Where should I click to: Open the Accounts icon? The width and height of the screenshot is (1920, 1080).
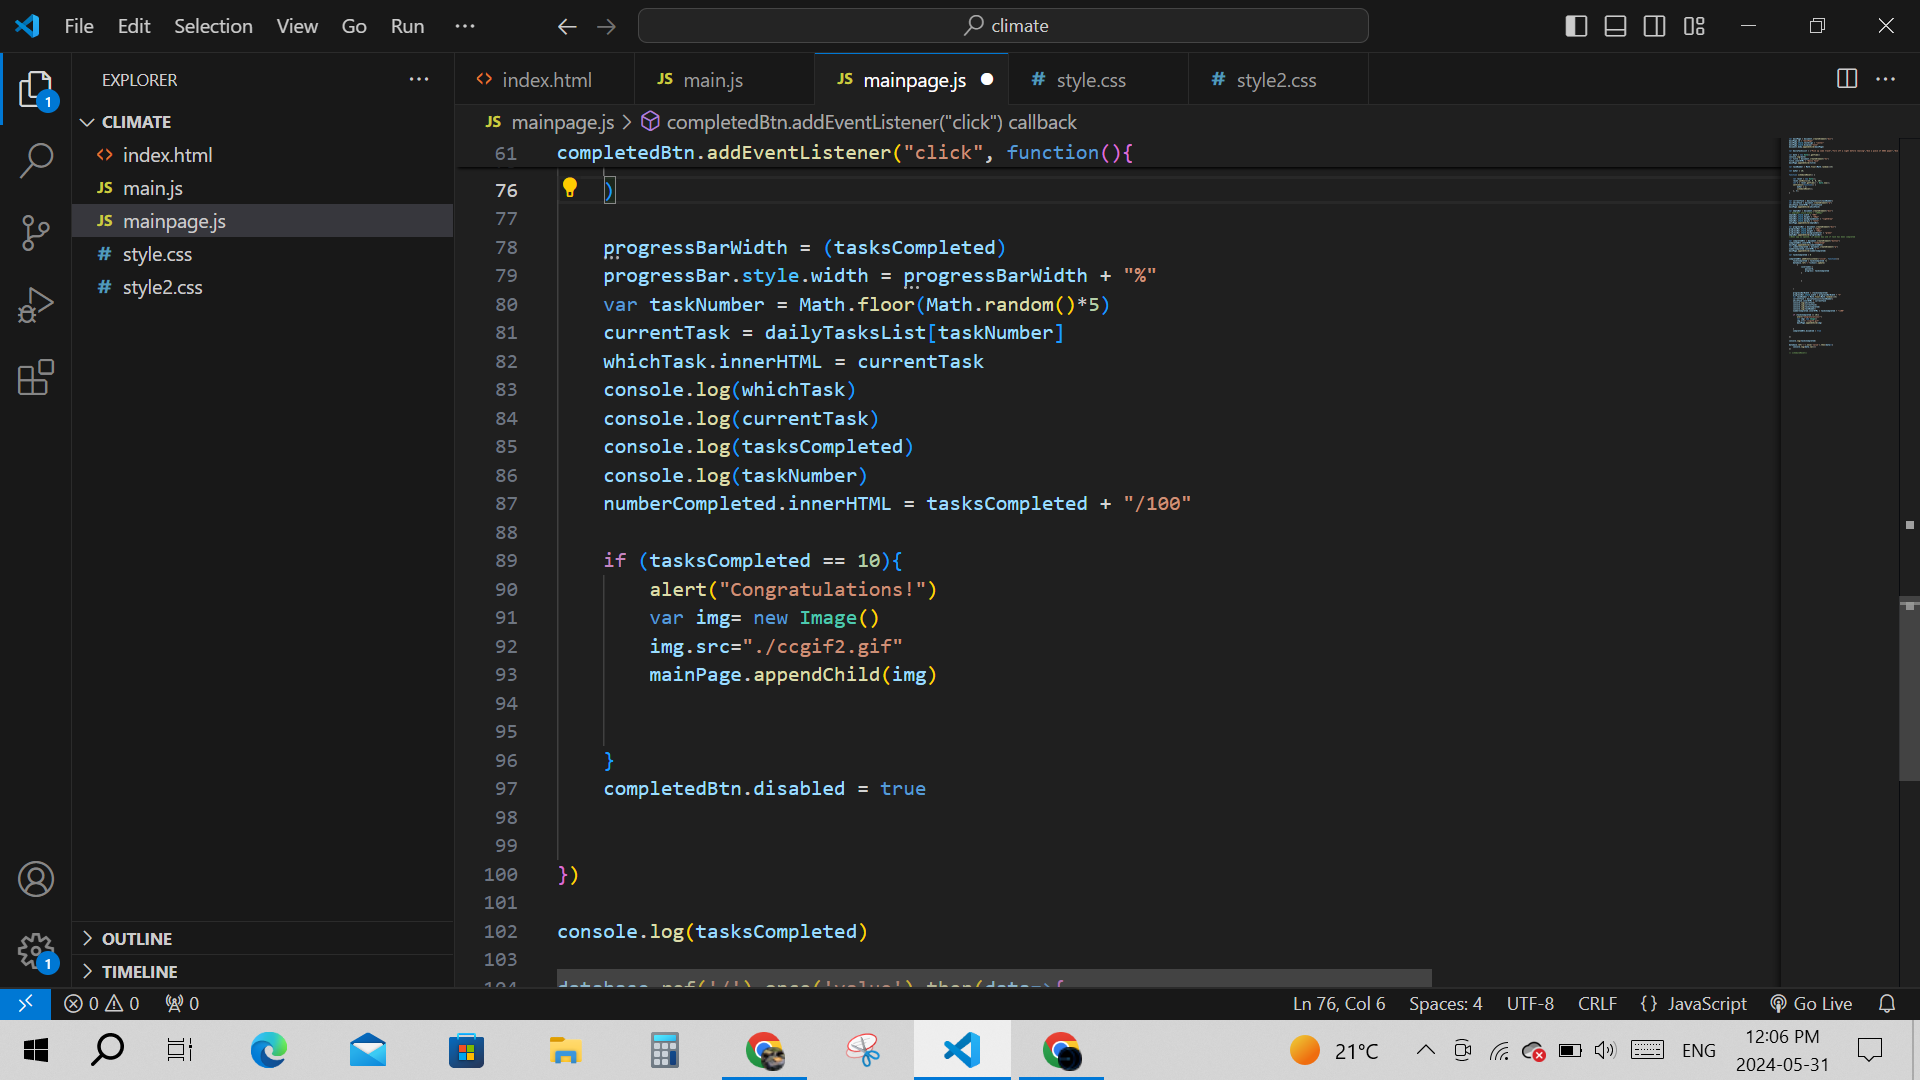(x=36, y=879)
